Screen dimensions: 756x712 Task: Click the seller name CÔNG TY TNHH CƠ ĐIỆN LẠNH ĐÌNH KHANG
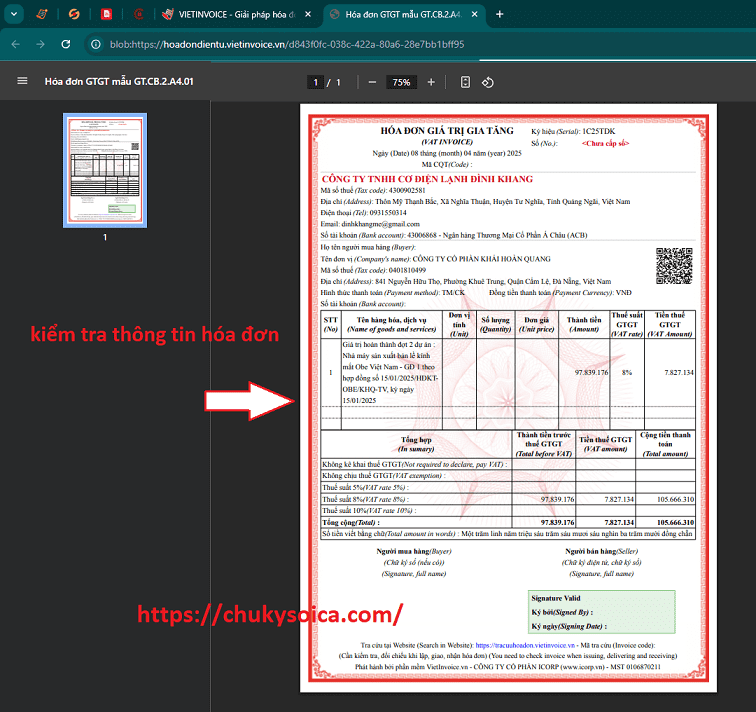click(427, 179)
